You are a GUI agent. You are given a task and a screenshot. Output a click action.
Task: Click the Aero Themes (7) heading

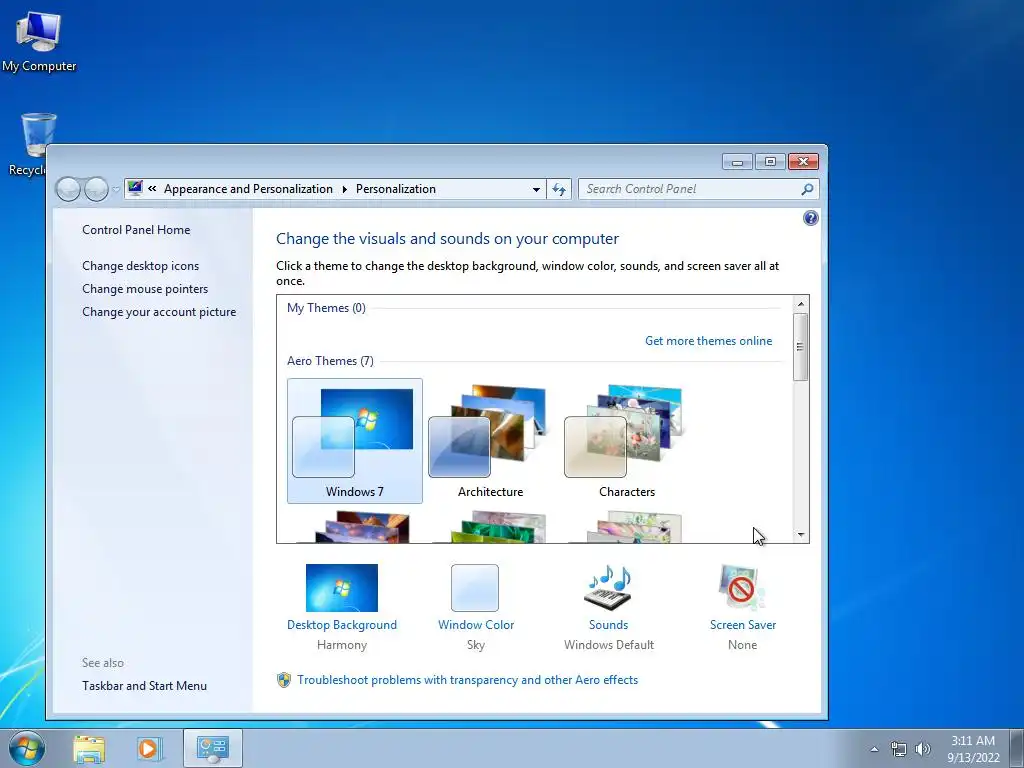(330, 361)
